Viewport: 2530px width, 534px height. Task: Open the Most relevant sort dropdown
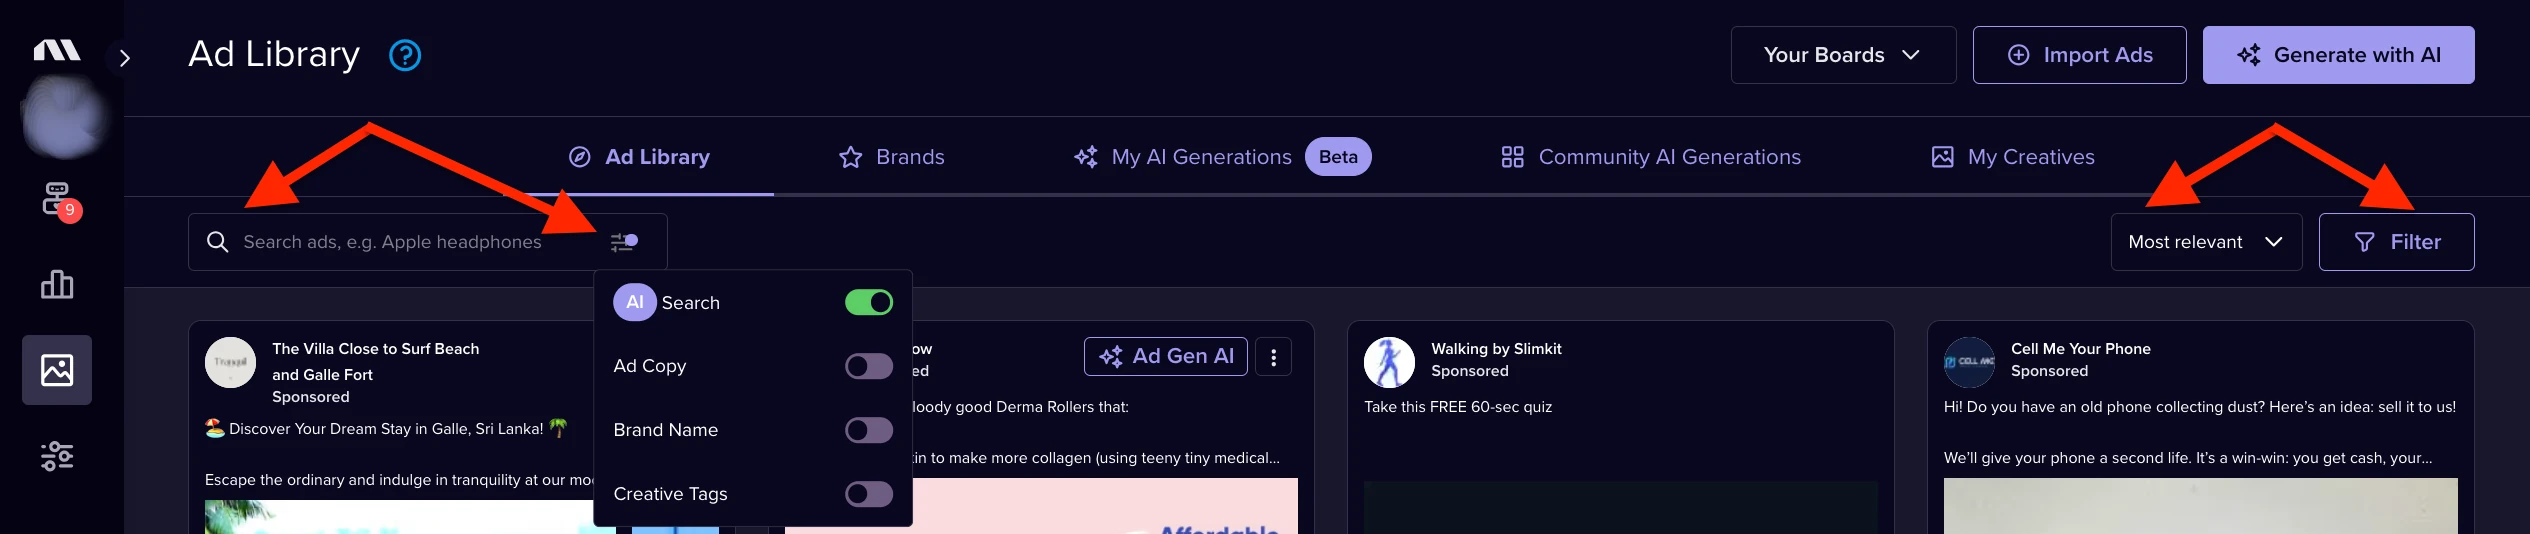click(2206, 242)
